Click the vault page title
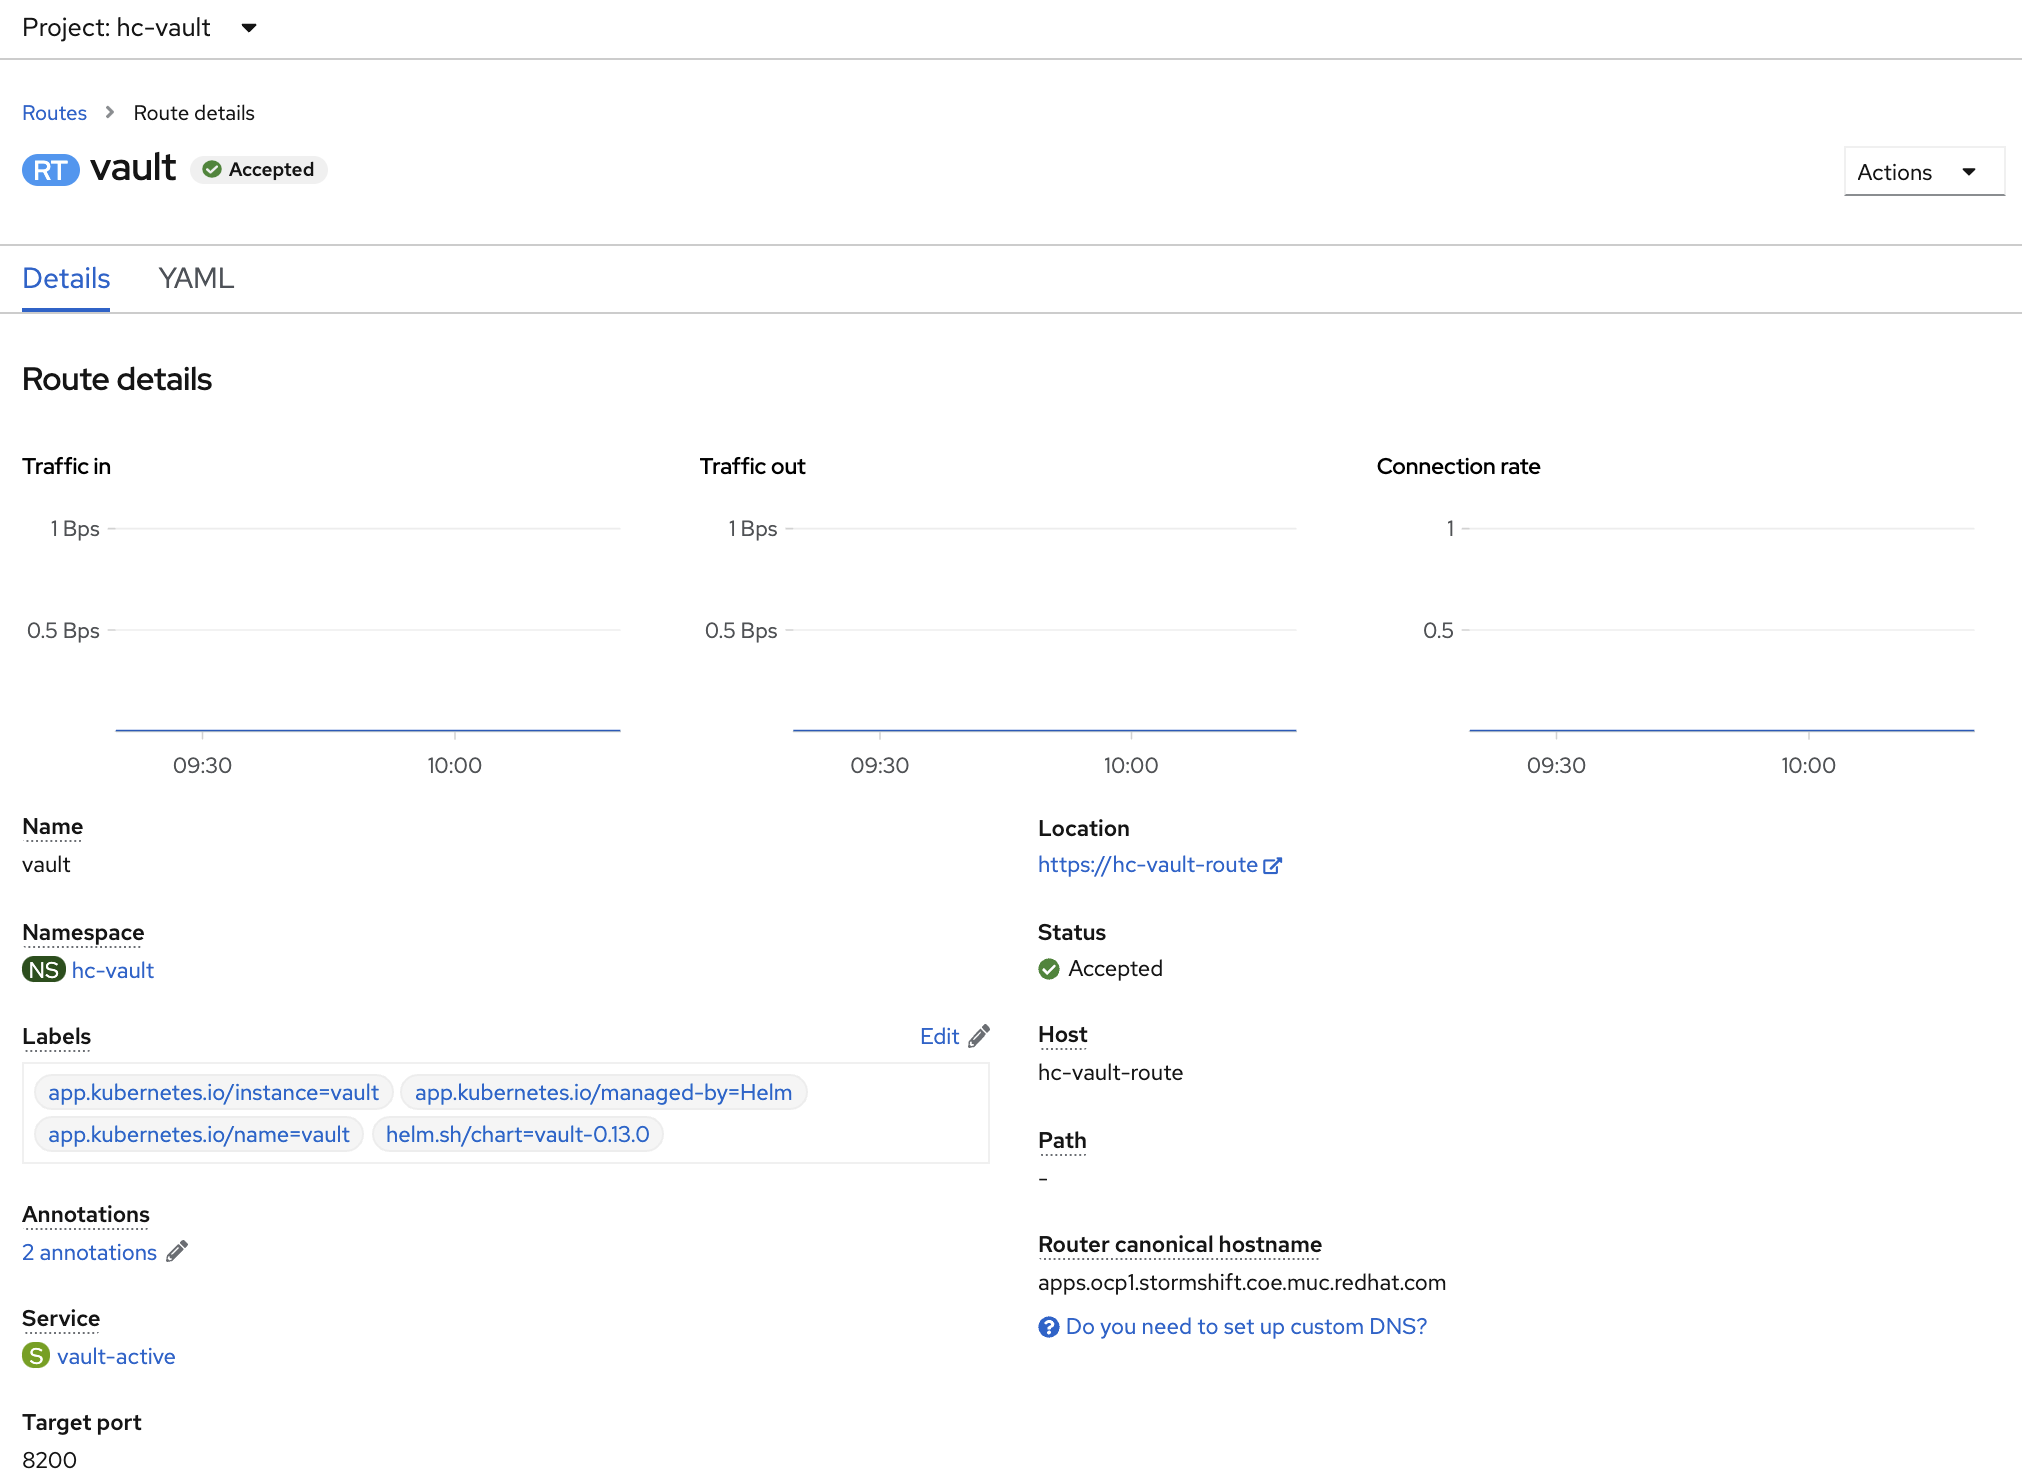The image size is (2022, 1482). (133, 168)
